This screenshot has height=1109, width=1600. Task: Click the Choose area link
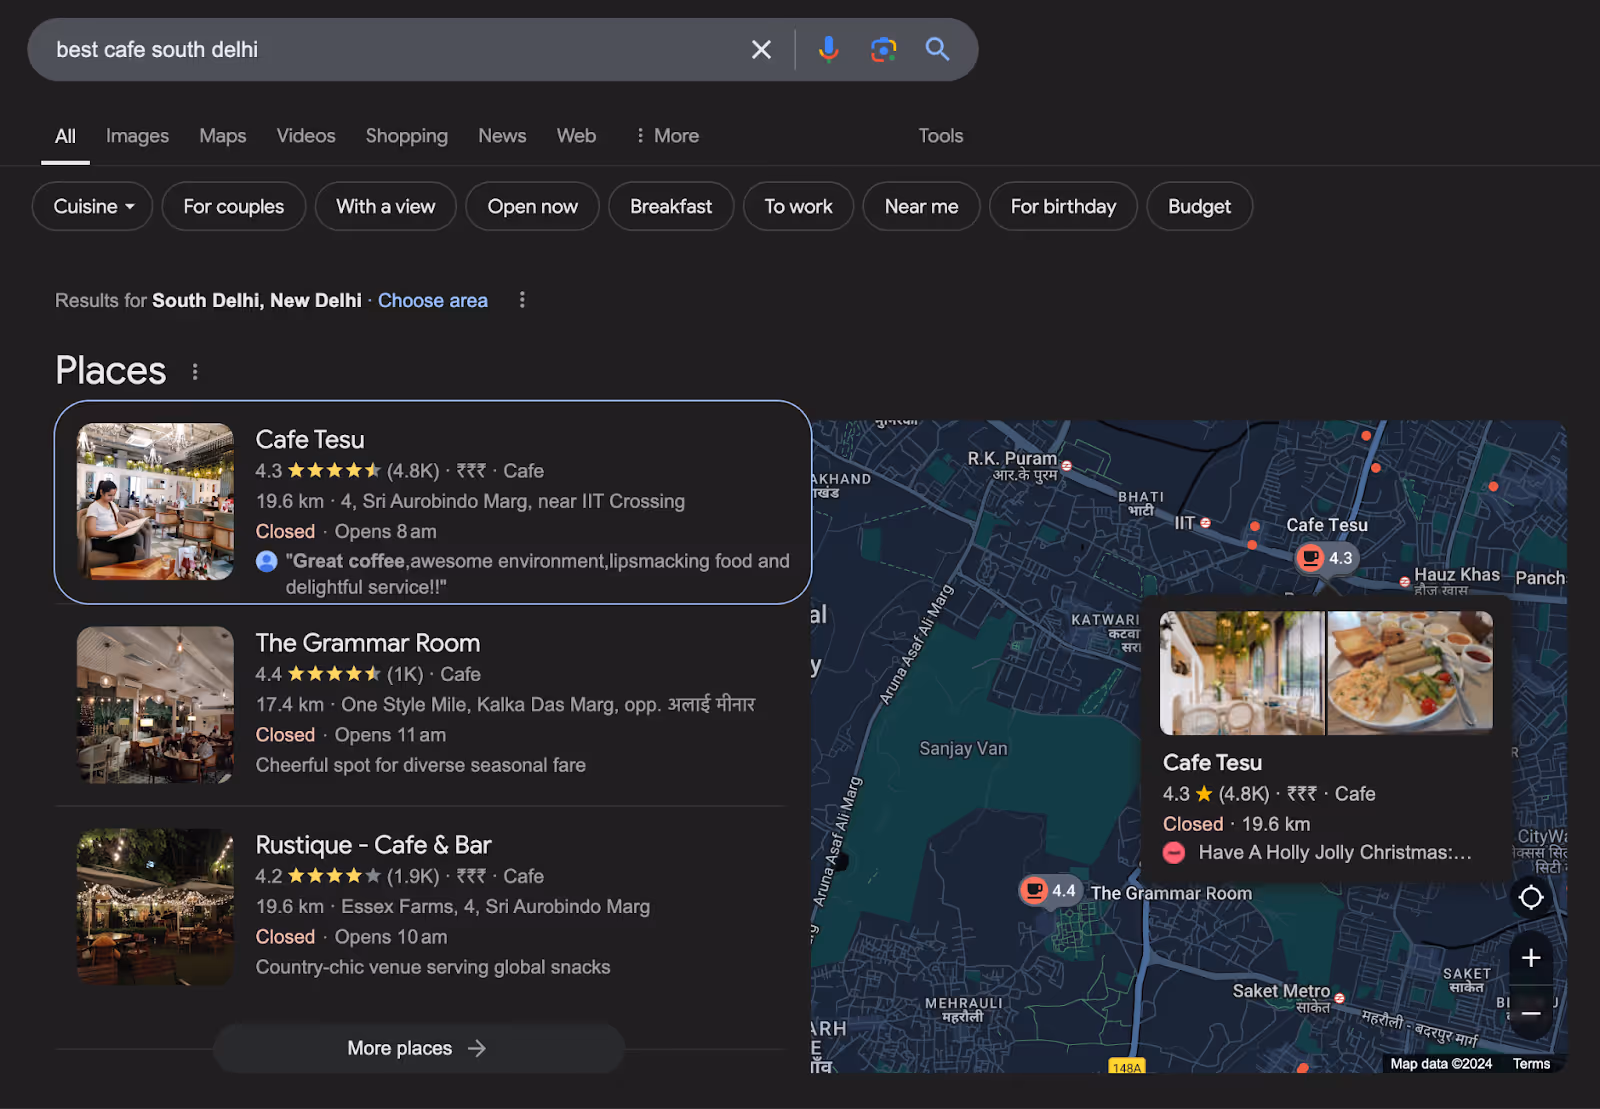tap(433, 300)
